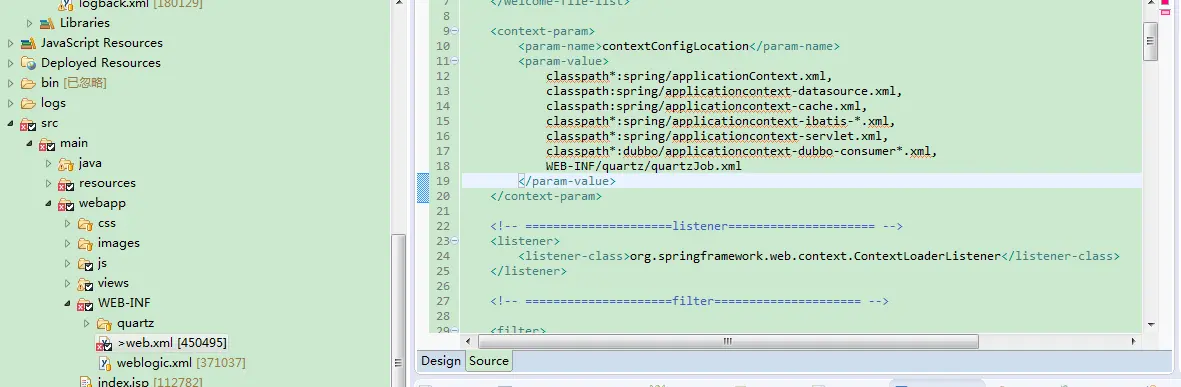Switch to the Design tab
This screenshot has height=387, width=1181.
click(441, 361)
